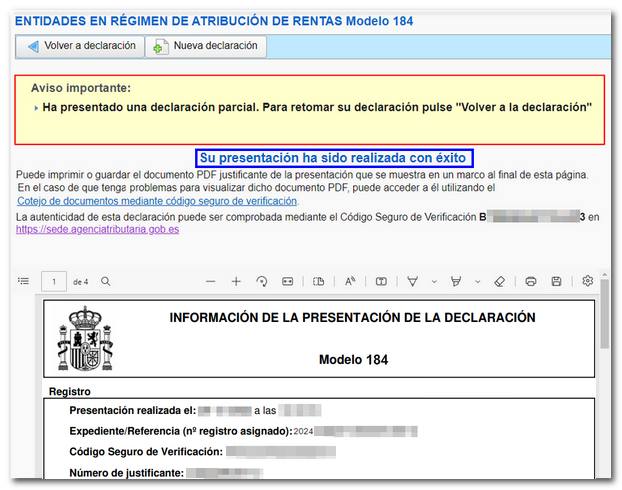Viewport: 622px width, 490px height.
Task: Select the draw pen tool
Action: pos(412,282)
